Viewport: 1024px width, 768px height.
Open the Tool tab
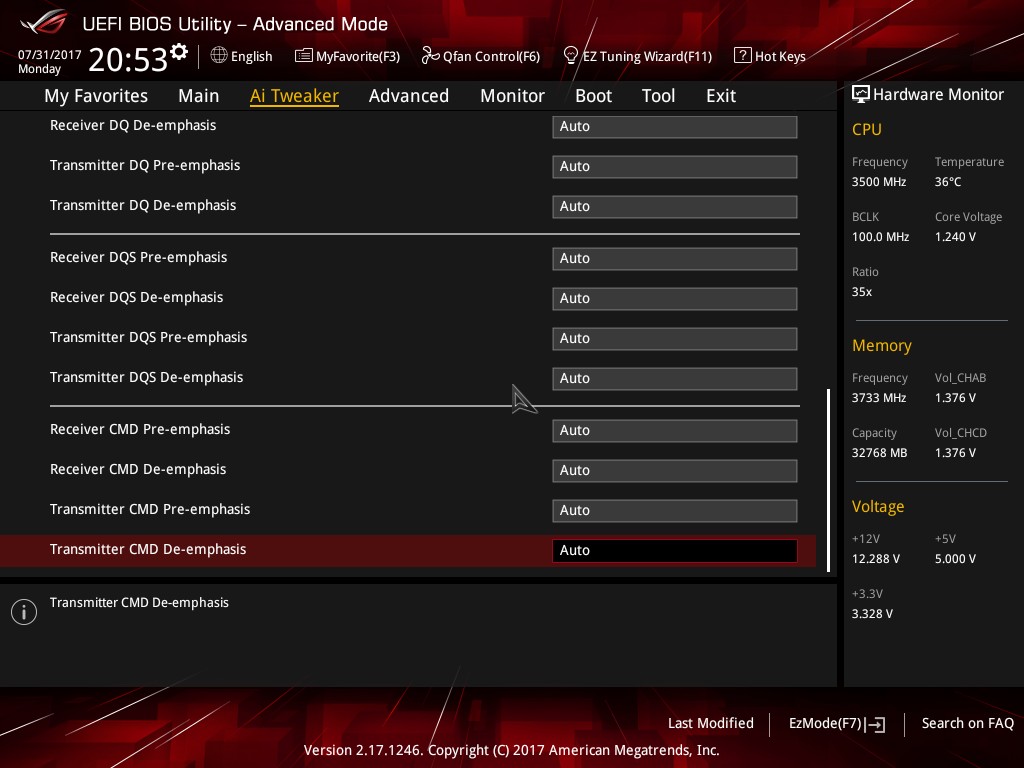pos(658,96)
